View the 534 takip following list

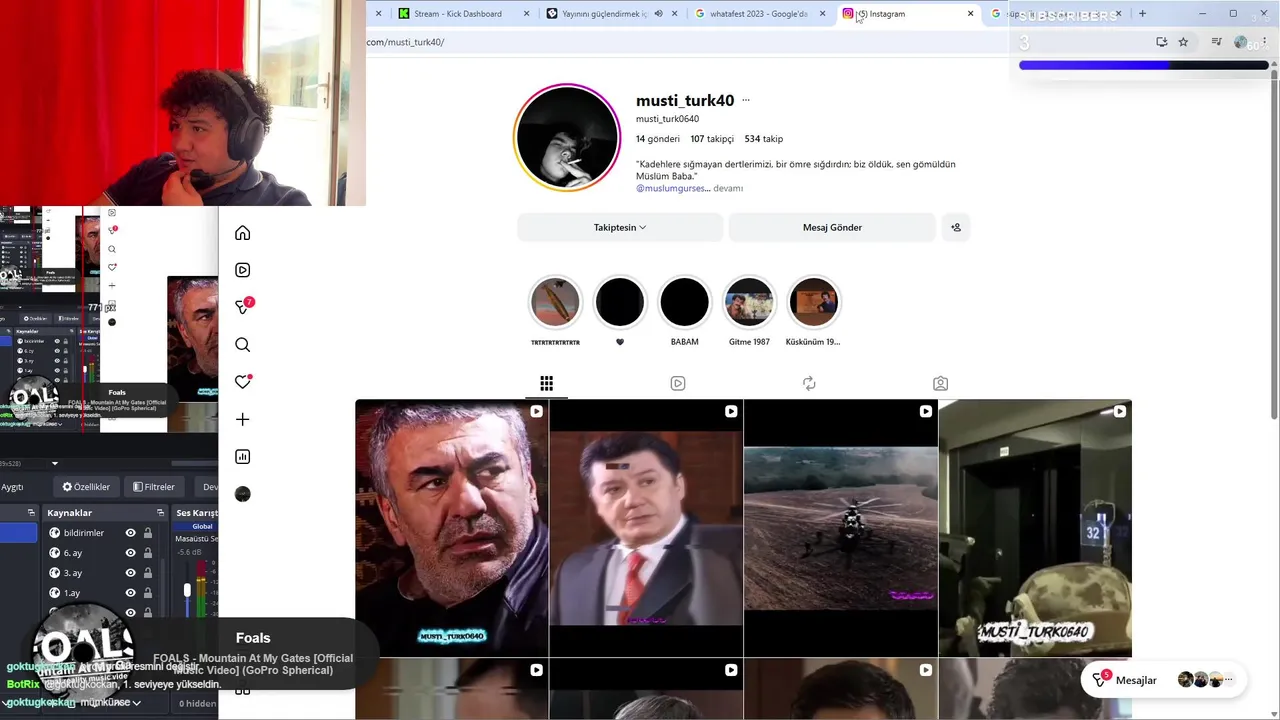point(764,139)
